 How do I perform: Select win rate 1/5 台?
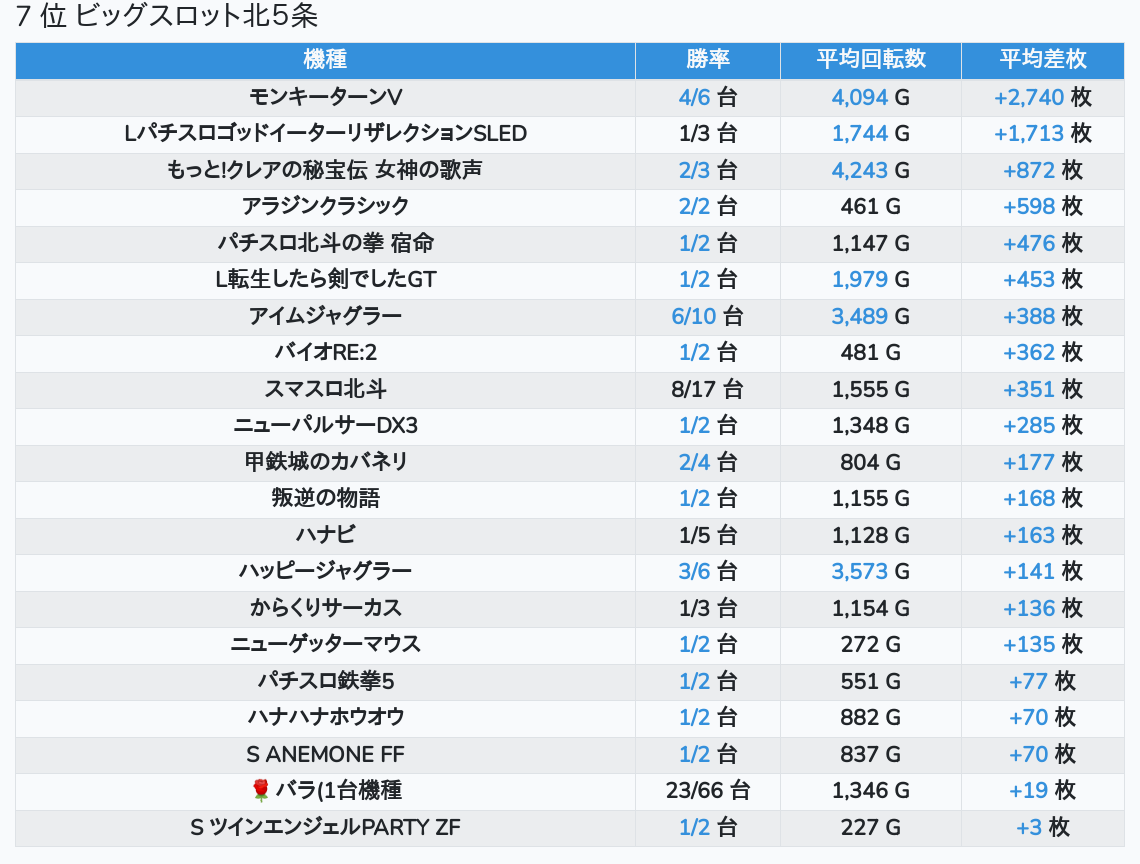(707, 535)
